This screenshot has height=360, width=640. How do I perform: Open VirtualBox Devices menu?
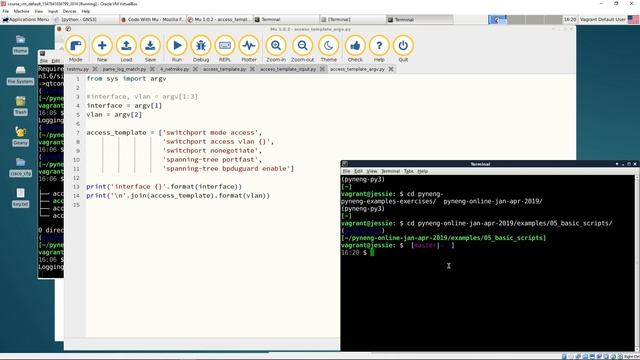(x=69, y=11)
